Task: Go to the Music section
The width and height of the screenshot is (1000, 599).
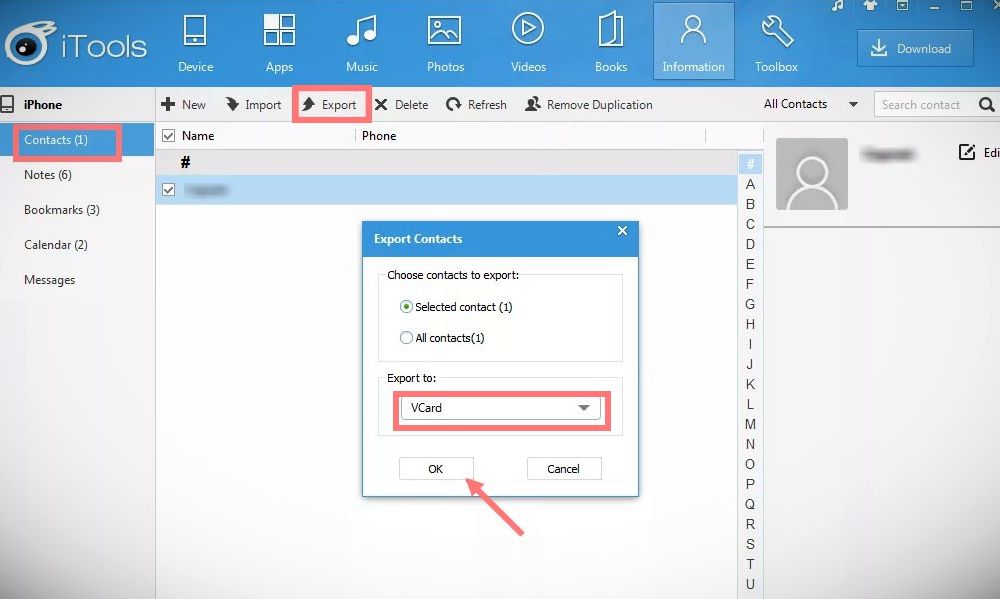Action: click(362, 43)
